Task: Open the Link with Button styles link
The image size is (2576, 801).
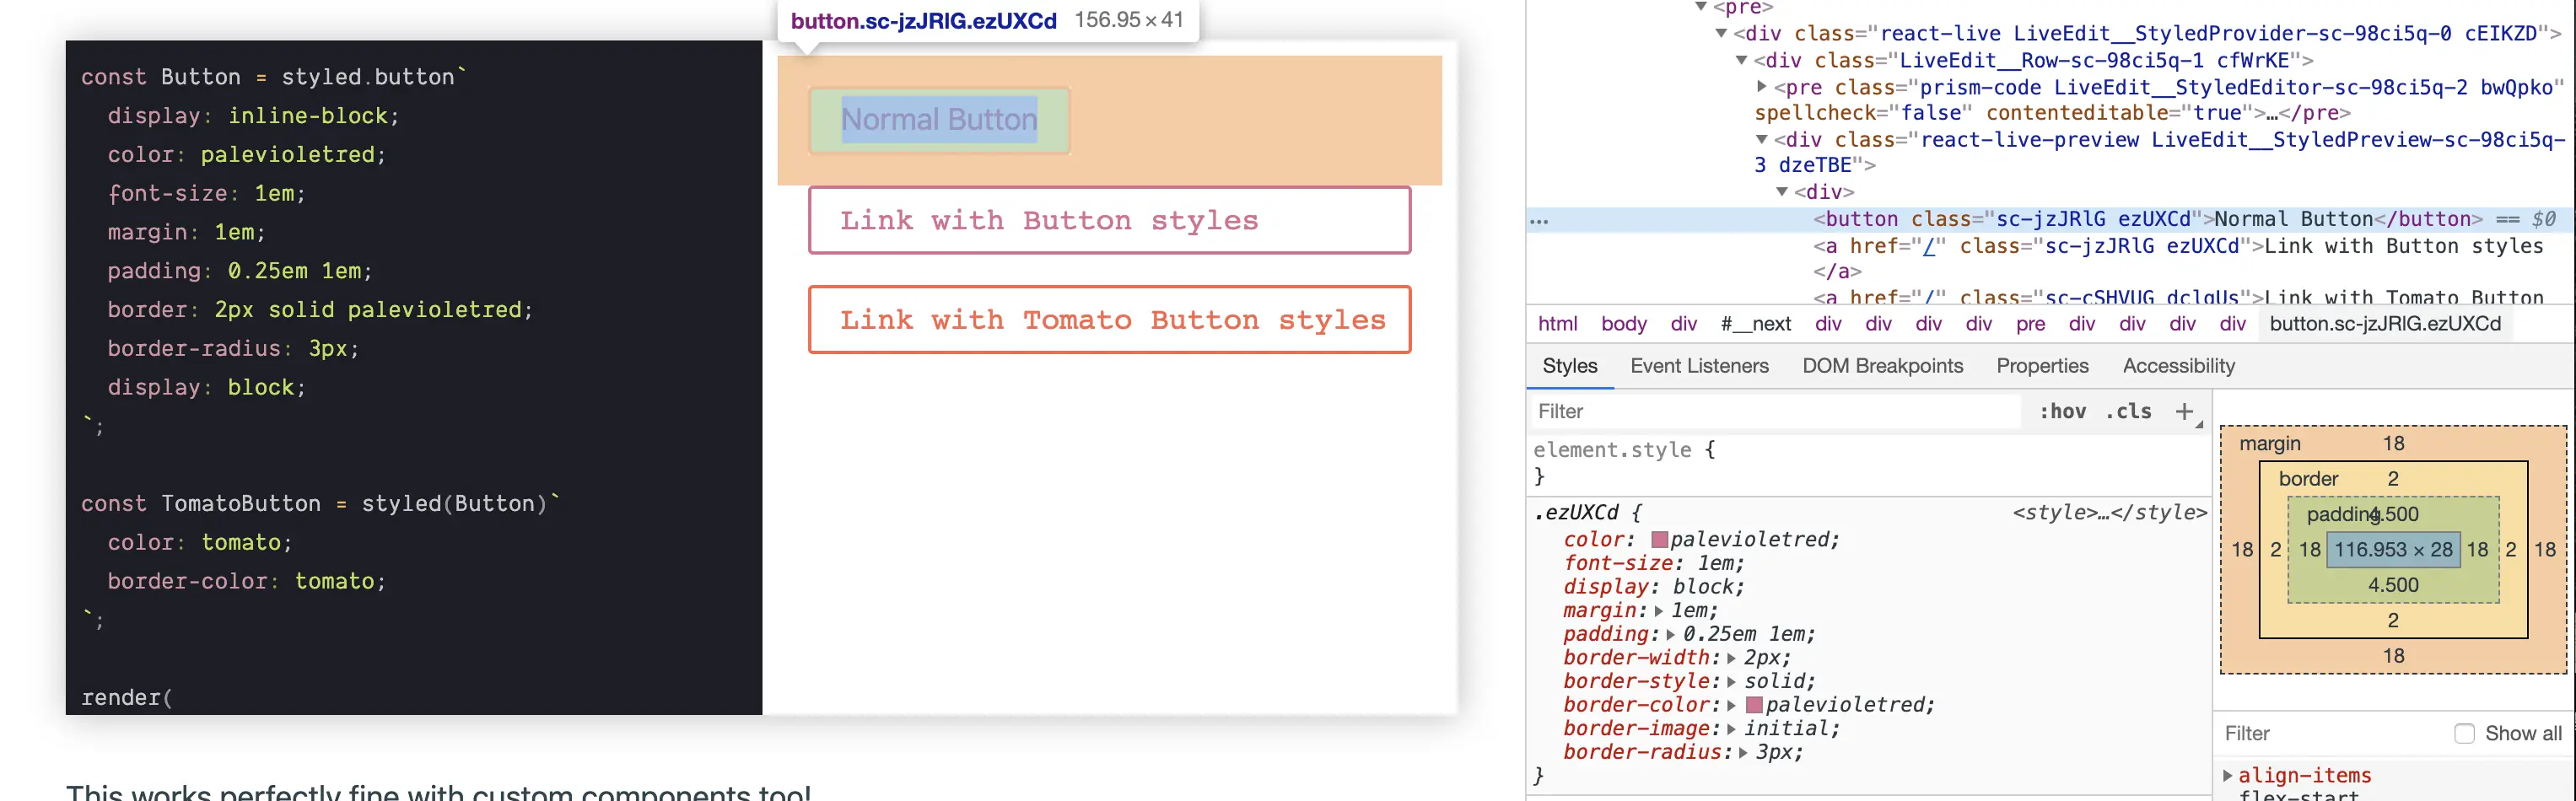Action: [x=1109, y=220]
